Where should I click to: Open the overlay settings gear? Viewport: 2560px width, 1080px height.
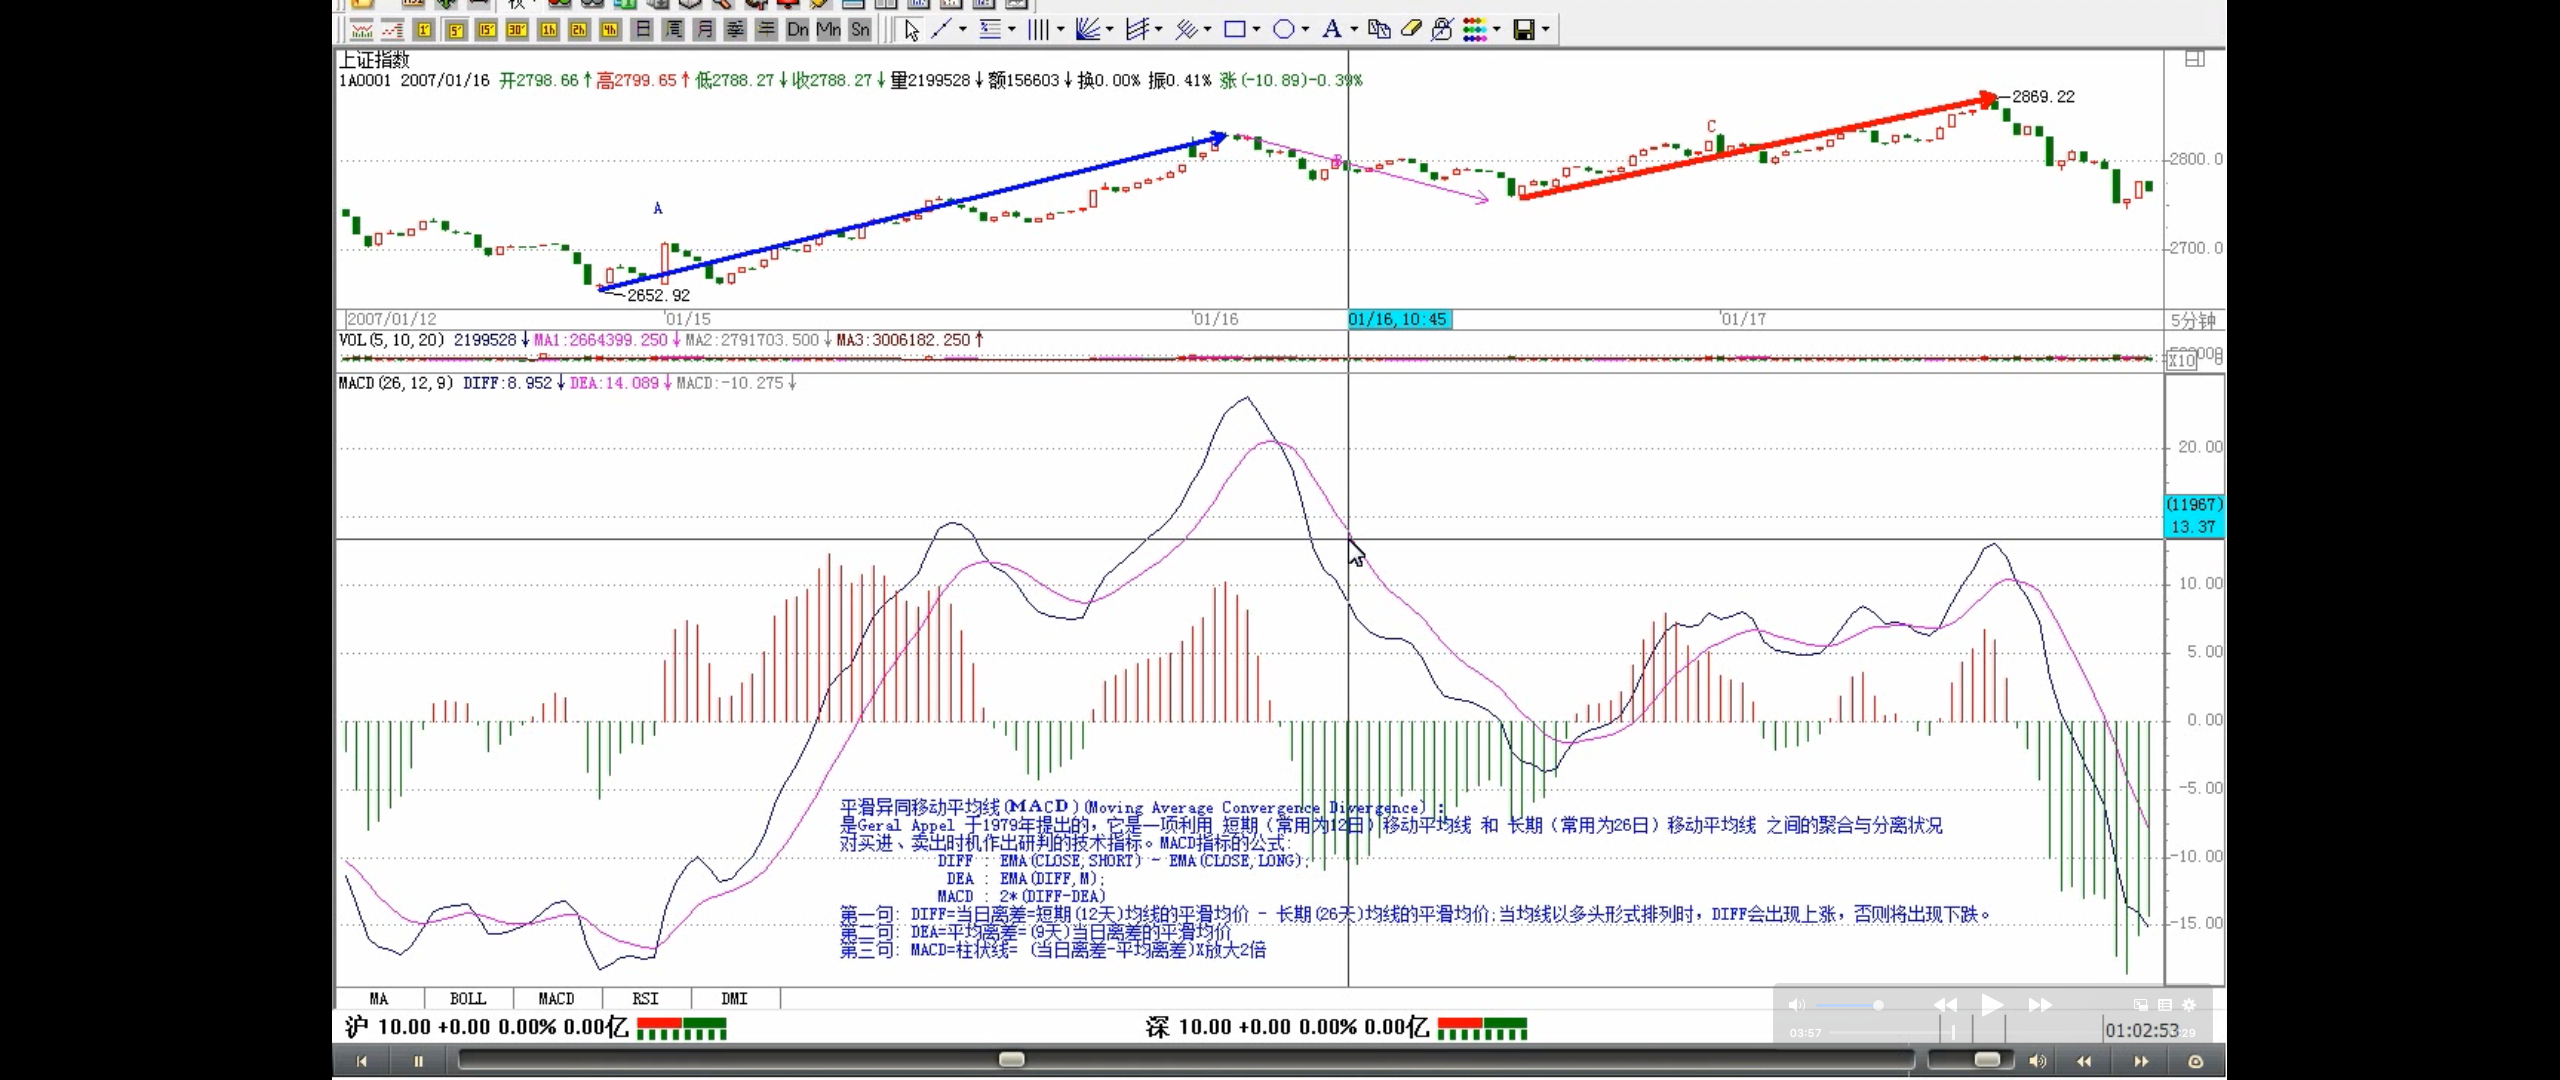2189,1004
